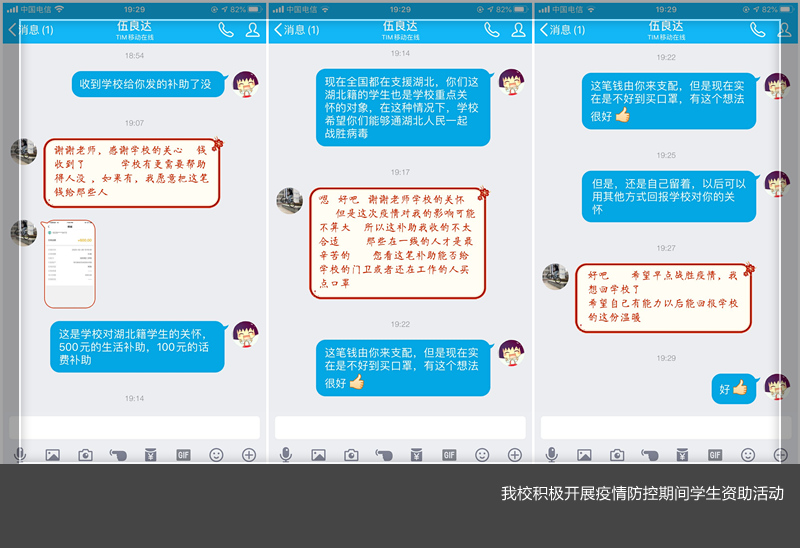Open the contact profile icon in the middle chat
Screen dimensions: 800x548
coord(518,30)
